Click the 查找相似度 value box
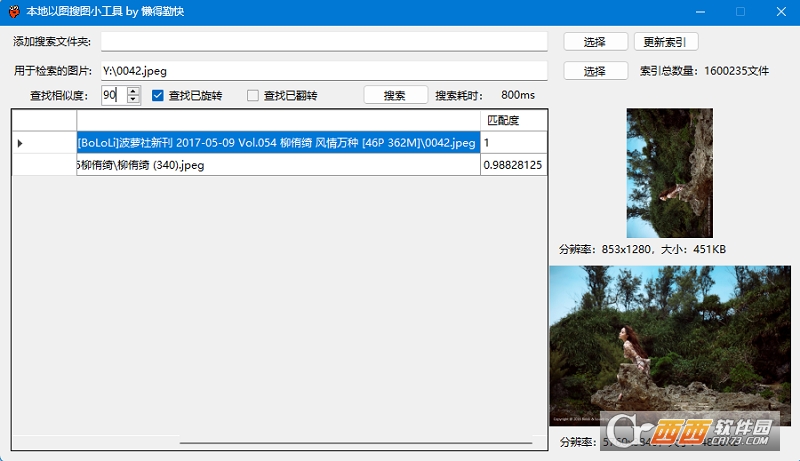800x461 pixels. coord(114,95)
